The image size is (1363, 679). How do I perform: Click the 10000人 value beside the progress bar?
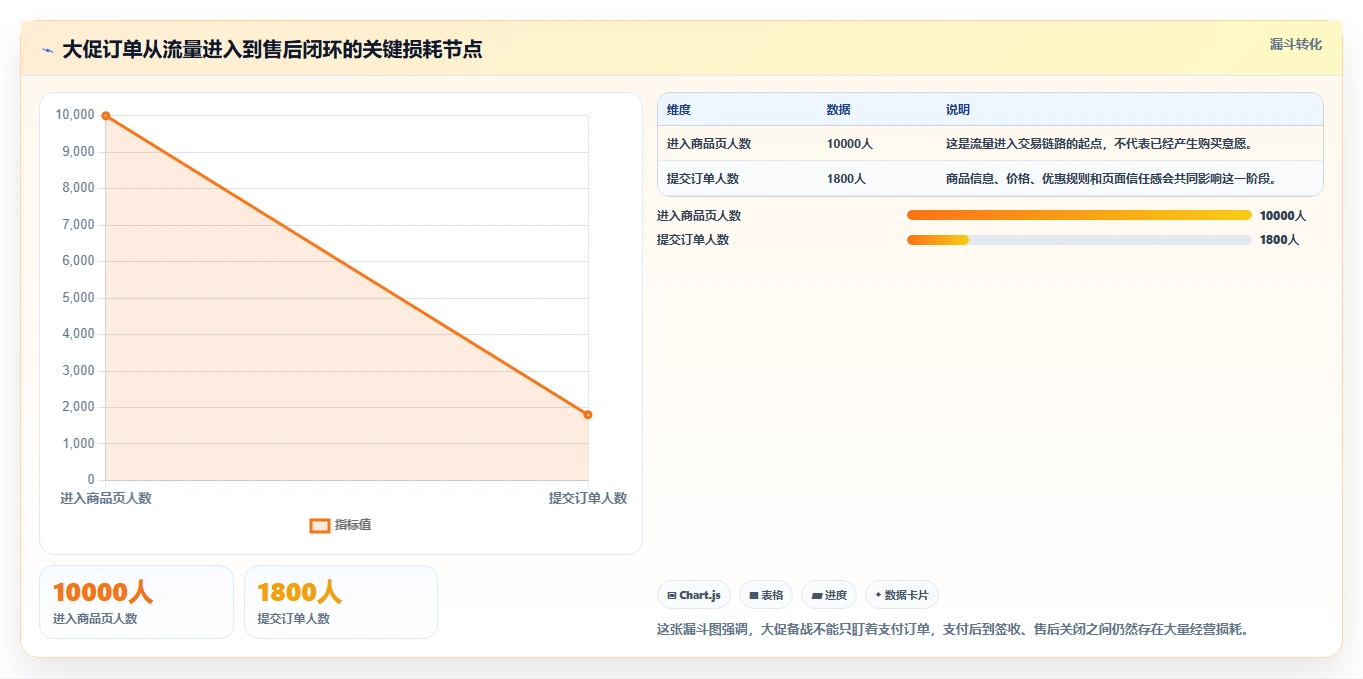tap(1283, 216)
